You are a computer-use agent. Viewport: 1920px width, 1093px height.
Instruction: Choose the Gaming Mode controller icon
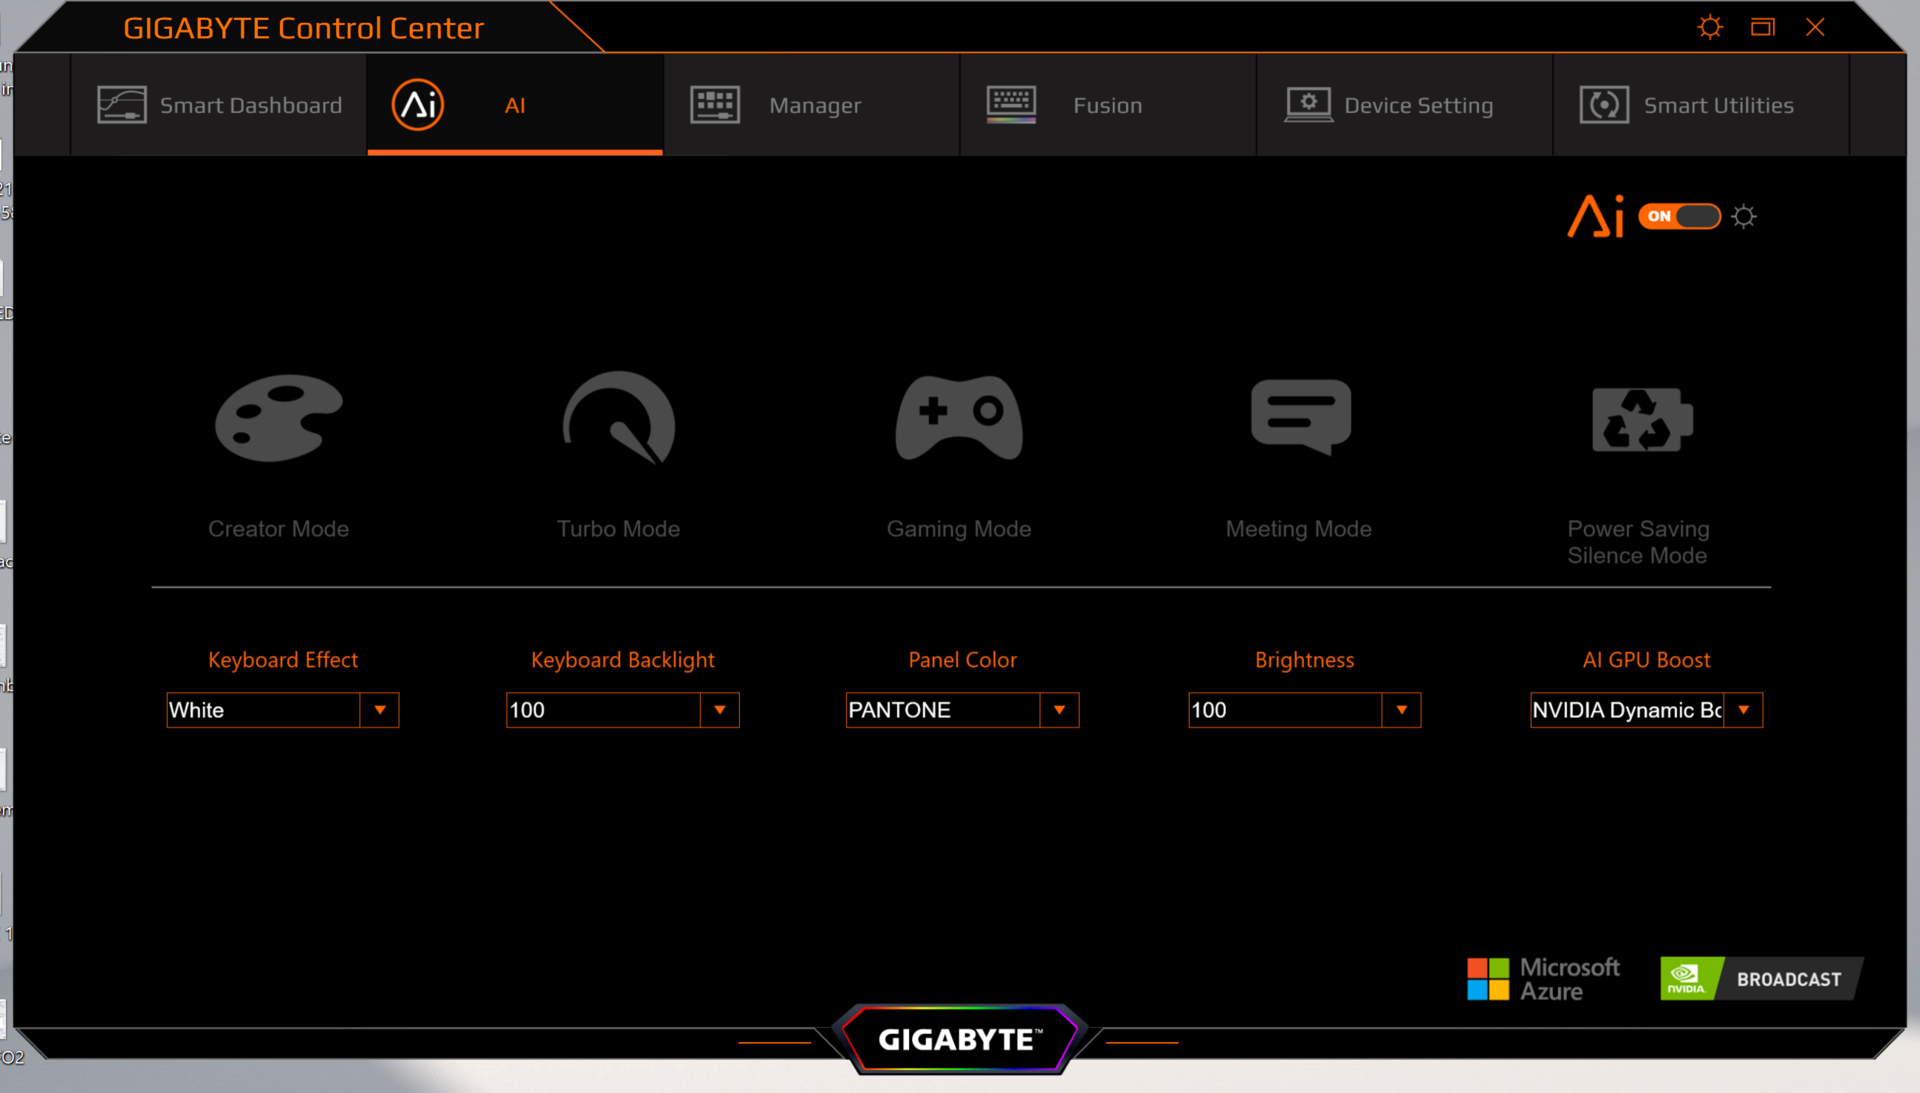[x=959, y=418]
